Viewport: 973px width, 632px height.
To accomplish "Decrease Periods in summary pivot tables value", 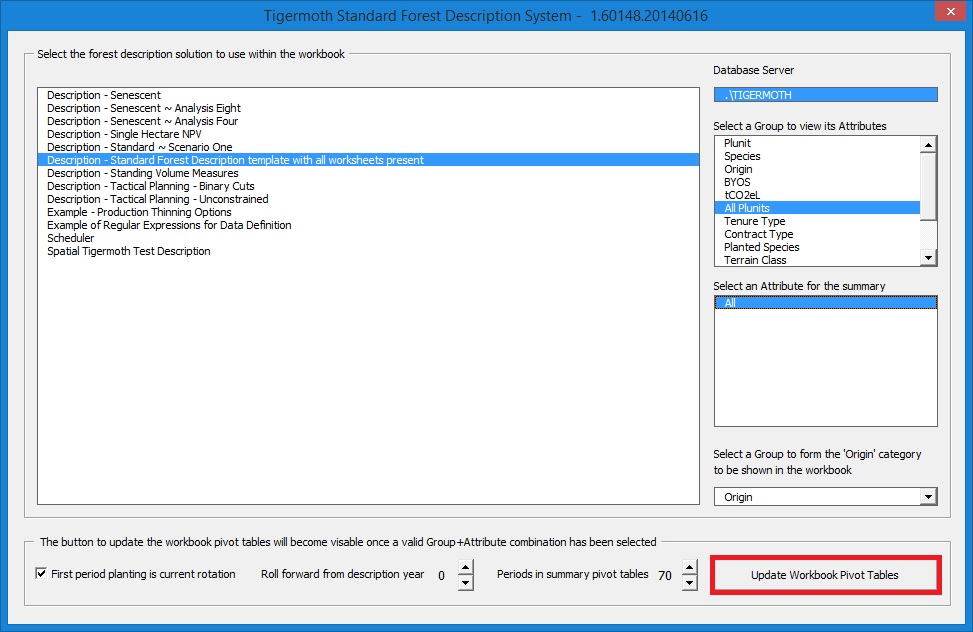I will (689, 582).
